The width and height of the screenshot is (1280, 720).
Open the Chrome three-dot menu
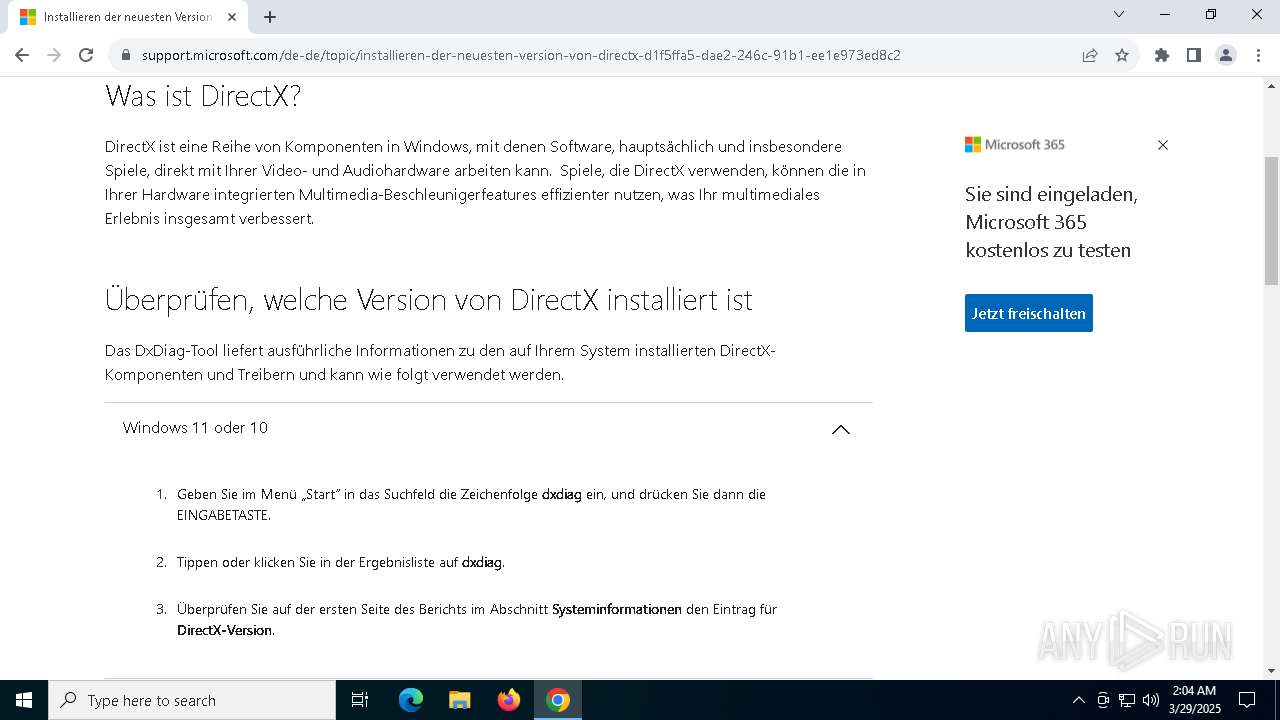1257,55
